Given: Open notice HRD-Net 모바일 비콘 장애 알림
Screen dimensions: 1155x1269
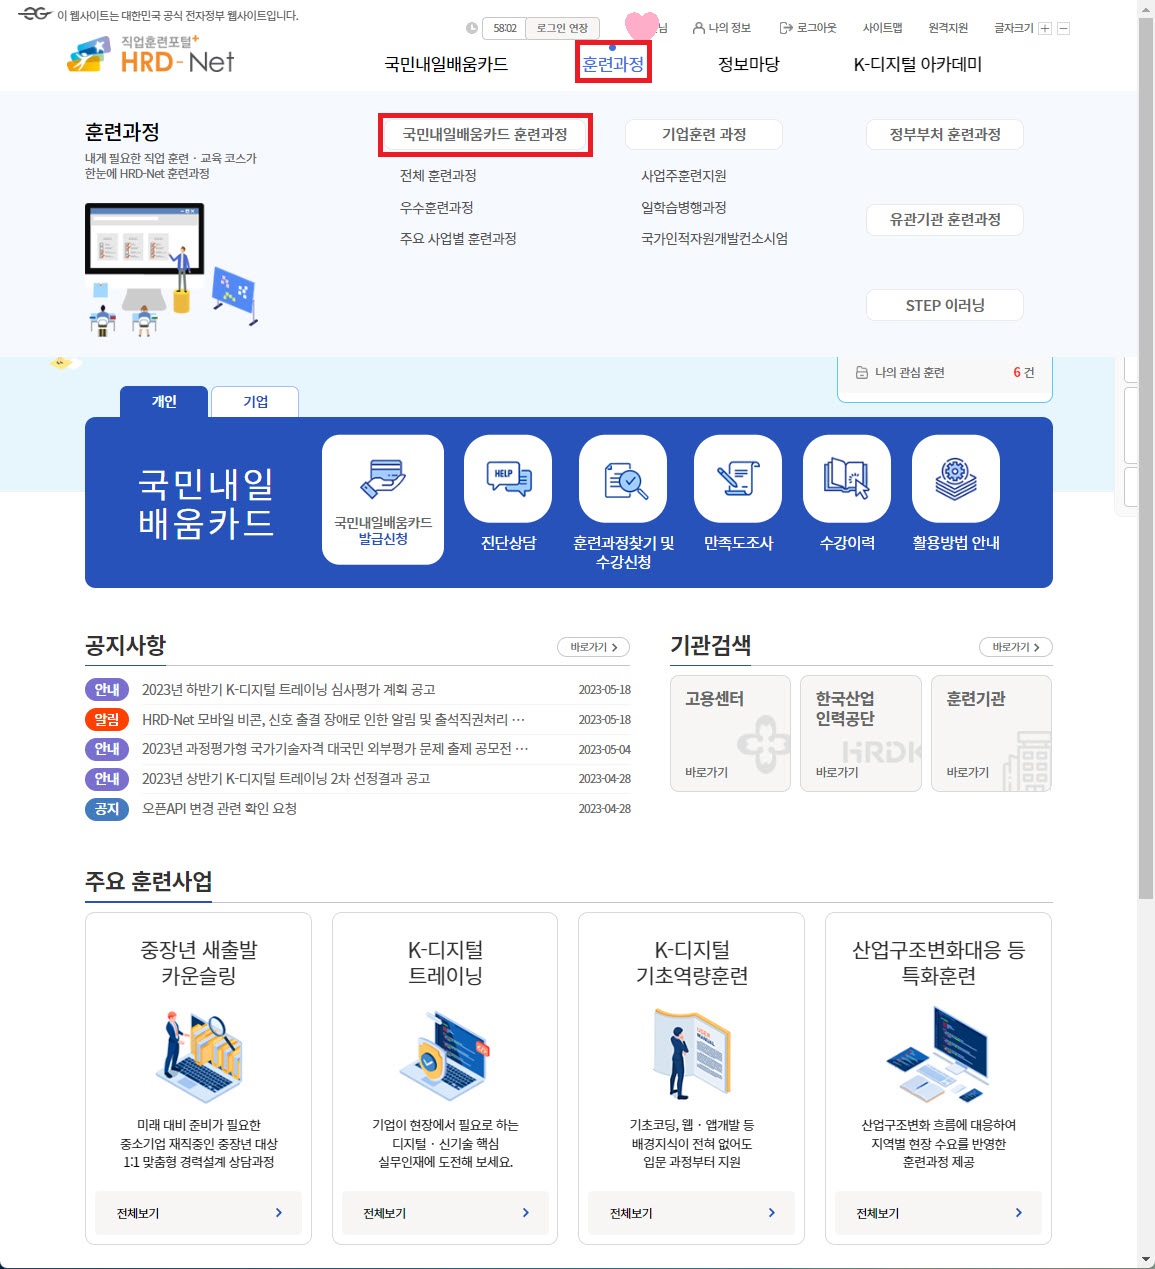Looking at the screenshot, I should (x=333, y=720).
